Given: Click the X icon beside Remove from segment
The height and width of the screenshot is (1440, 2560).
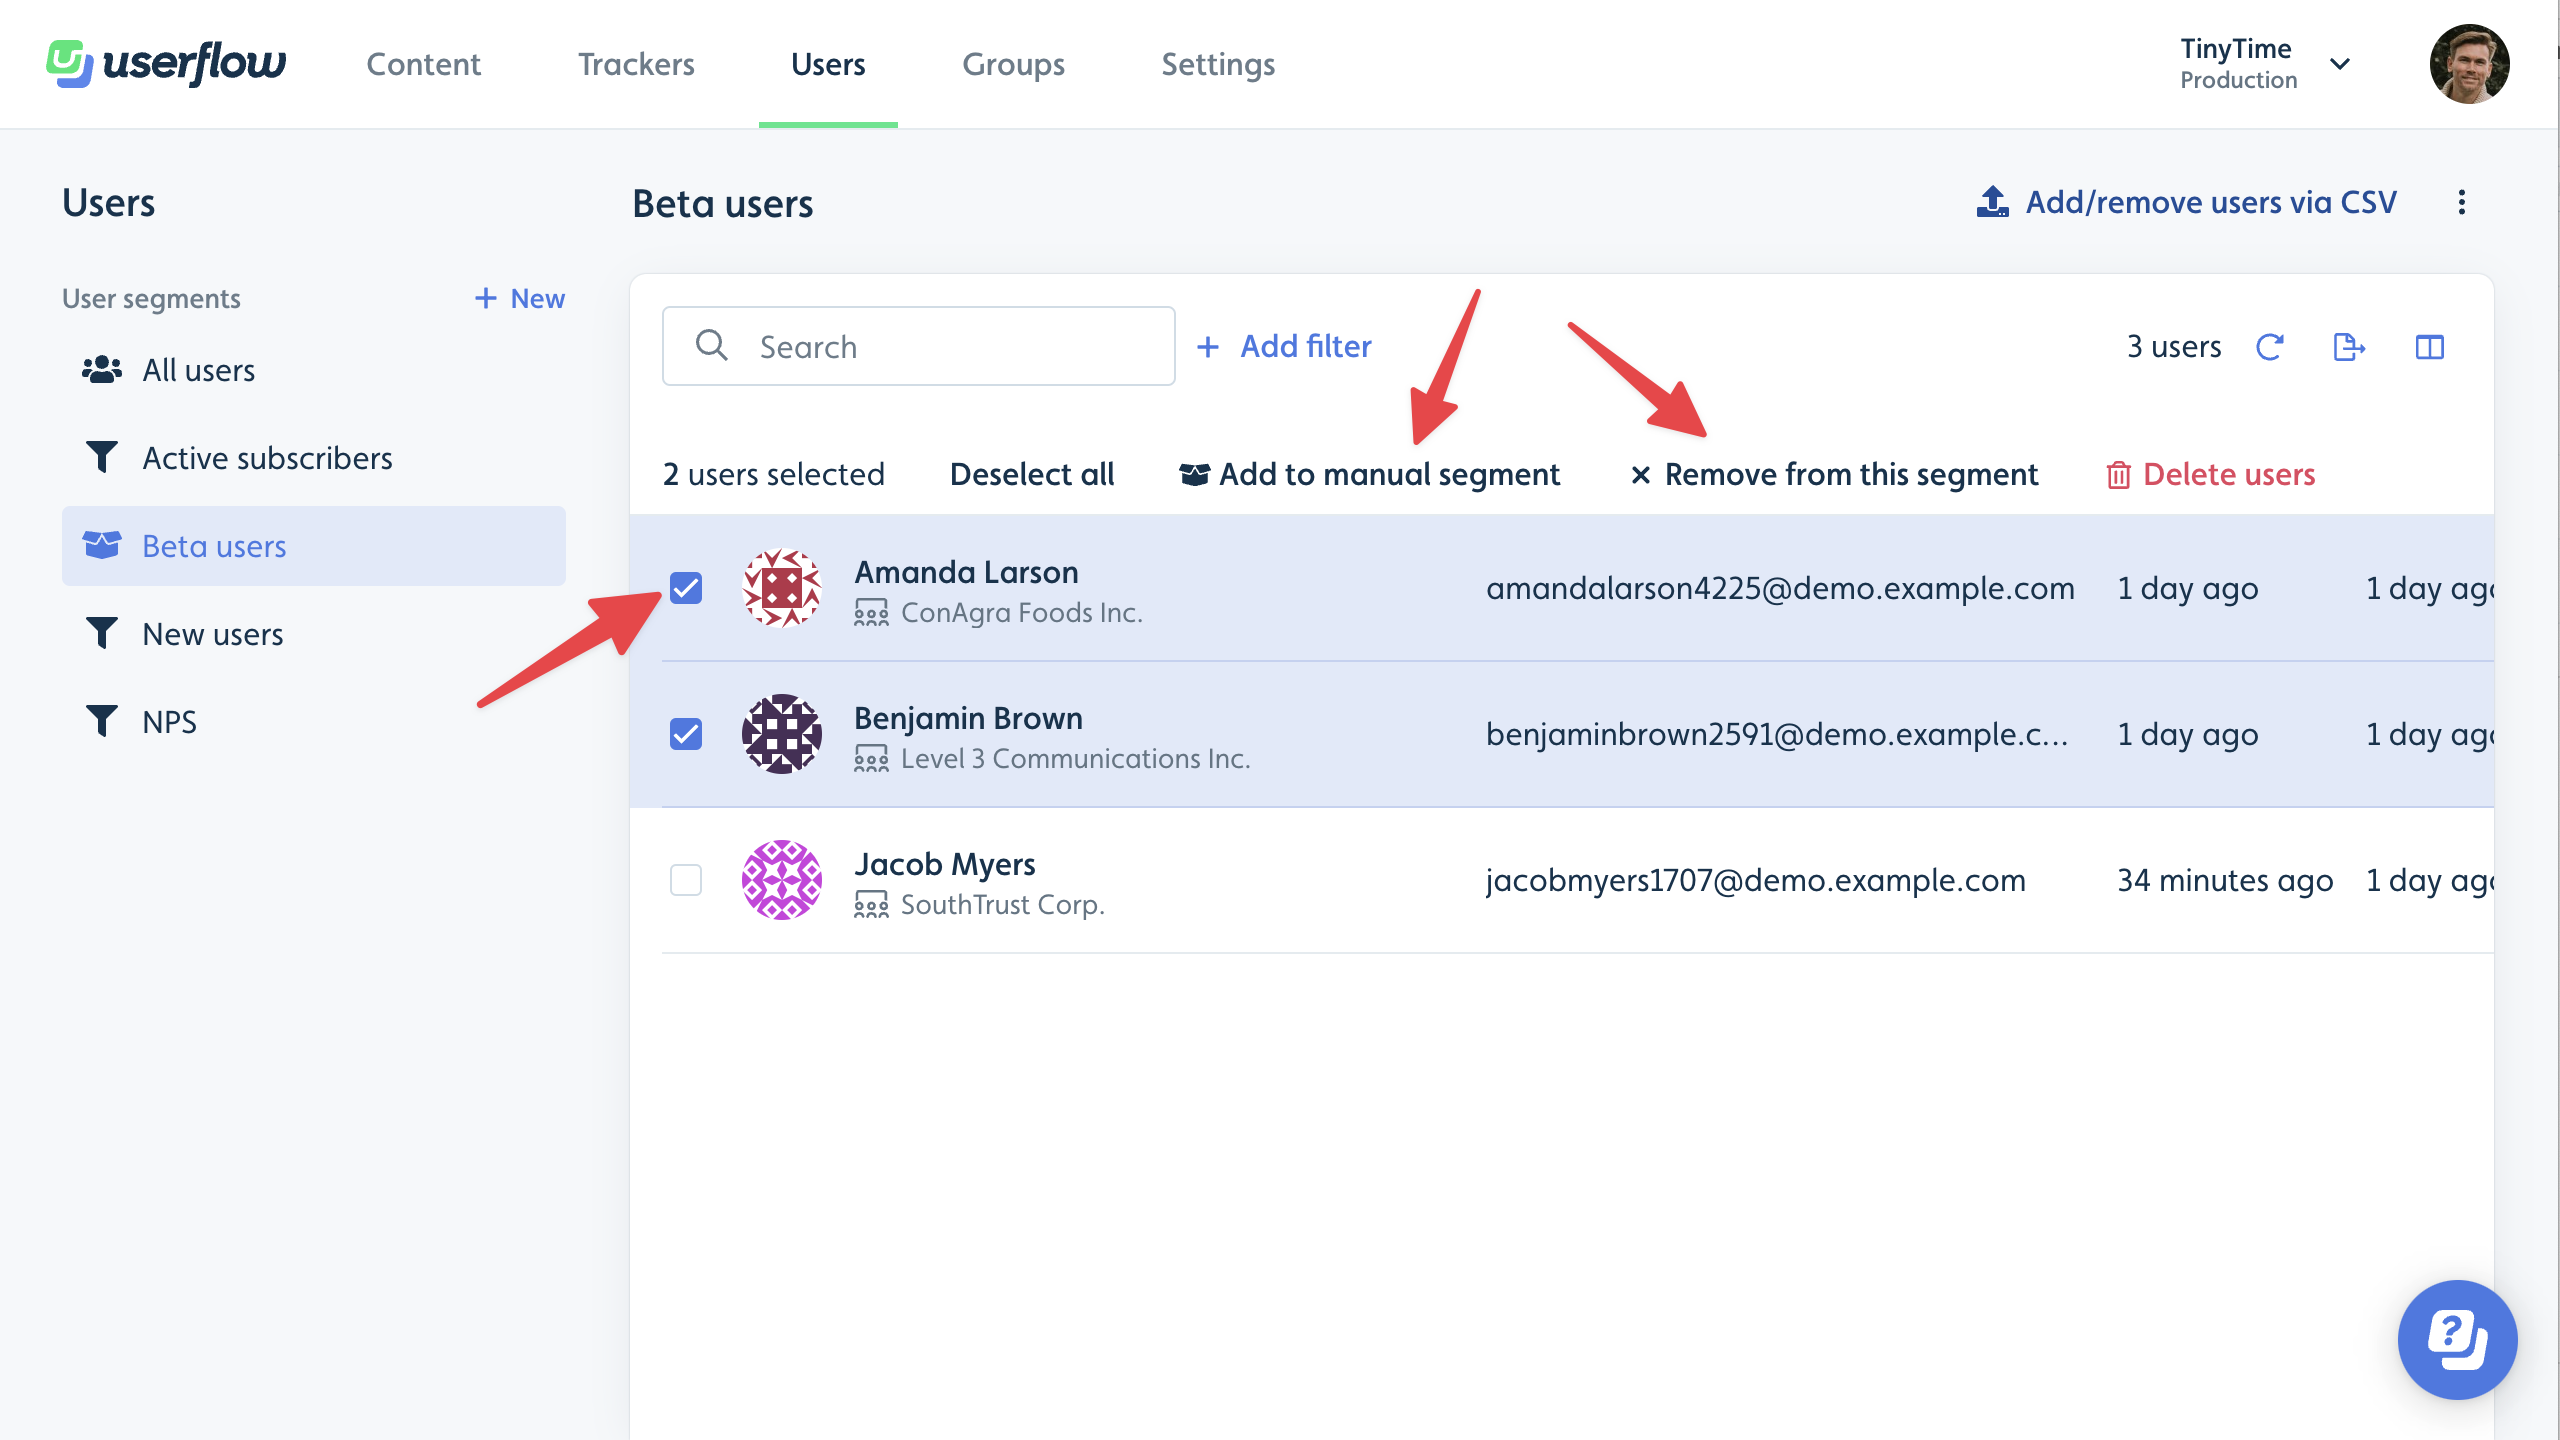Looking at the screenshot, I should tap(1640, 475).
